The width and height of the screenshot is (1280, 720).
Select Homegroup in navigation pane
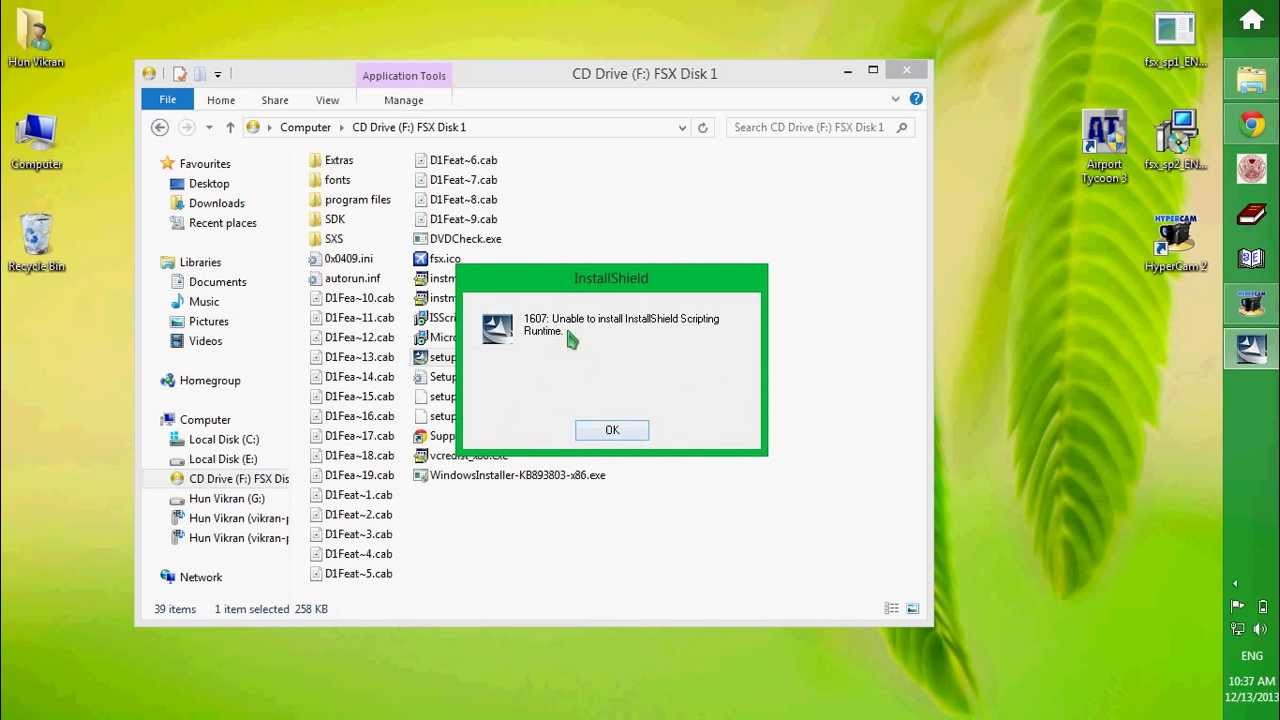pyautogui.click(x=209, y=381)
